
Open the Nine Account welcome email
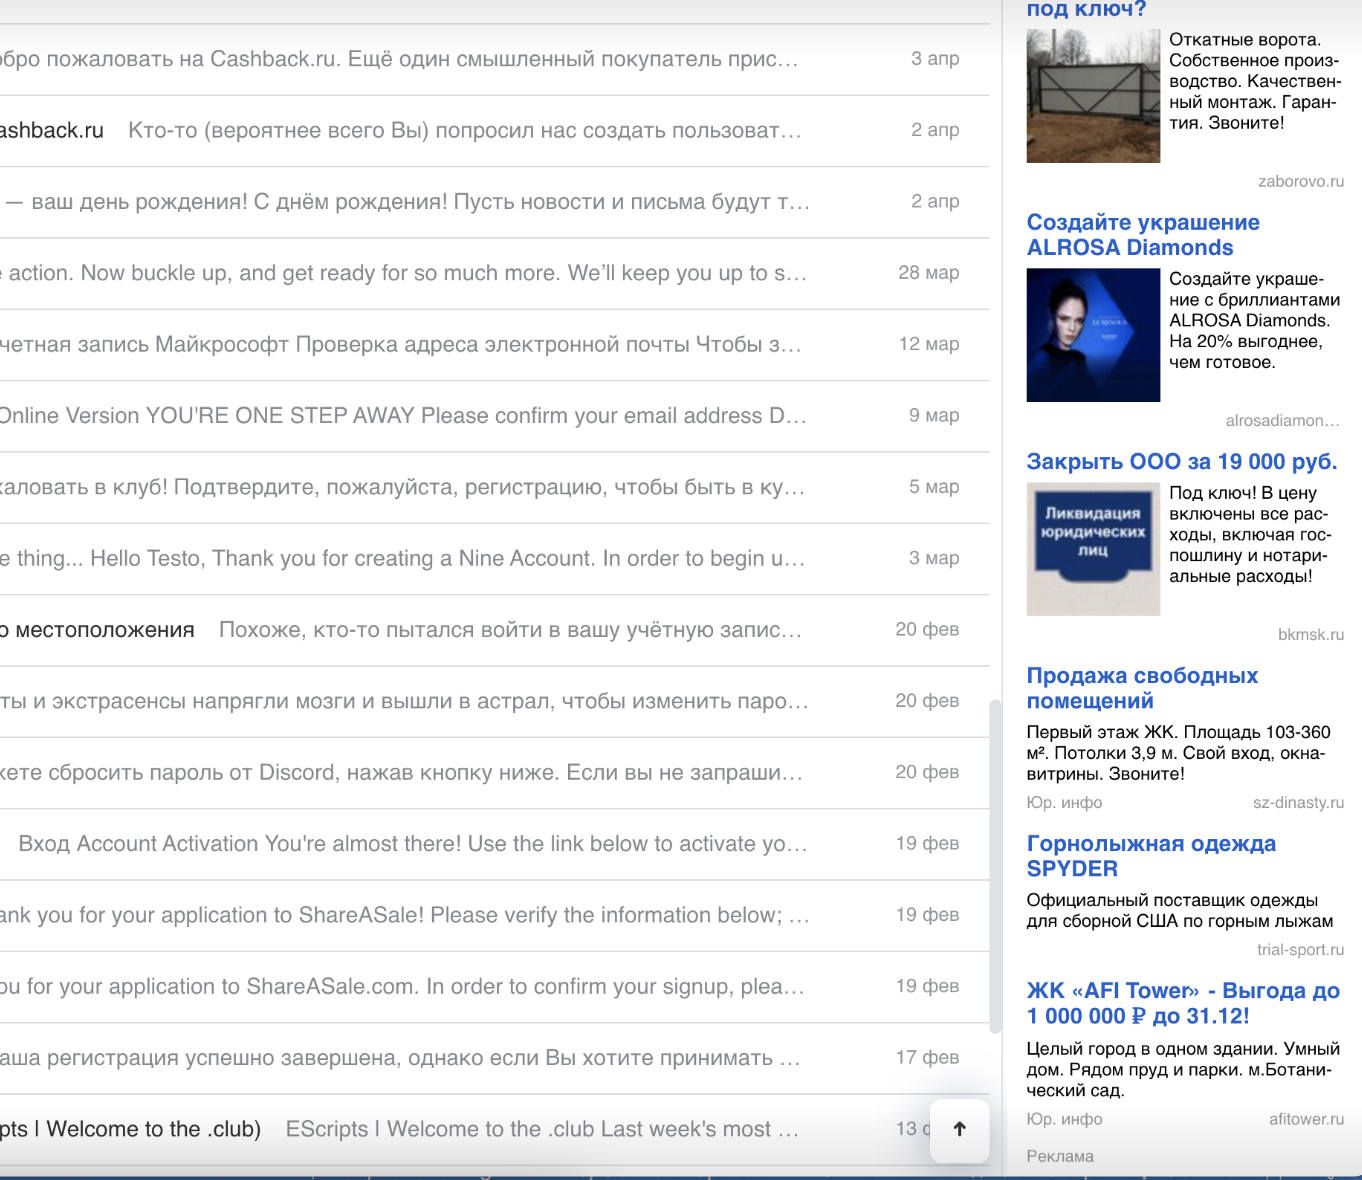pyautogui.click(x=450, y=558)
